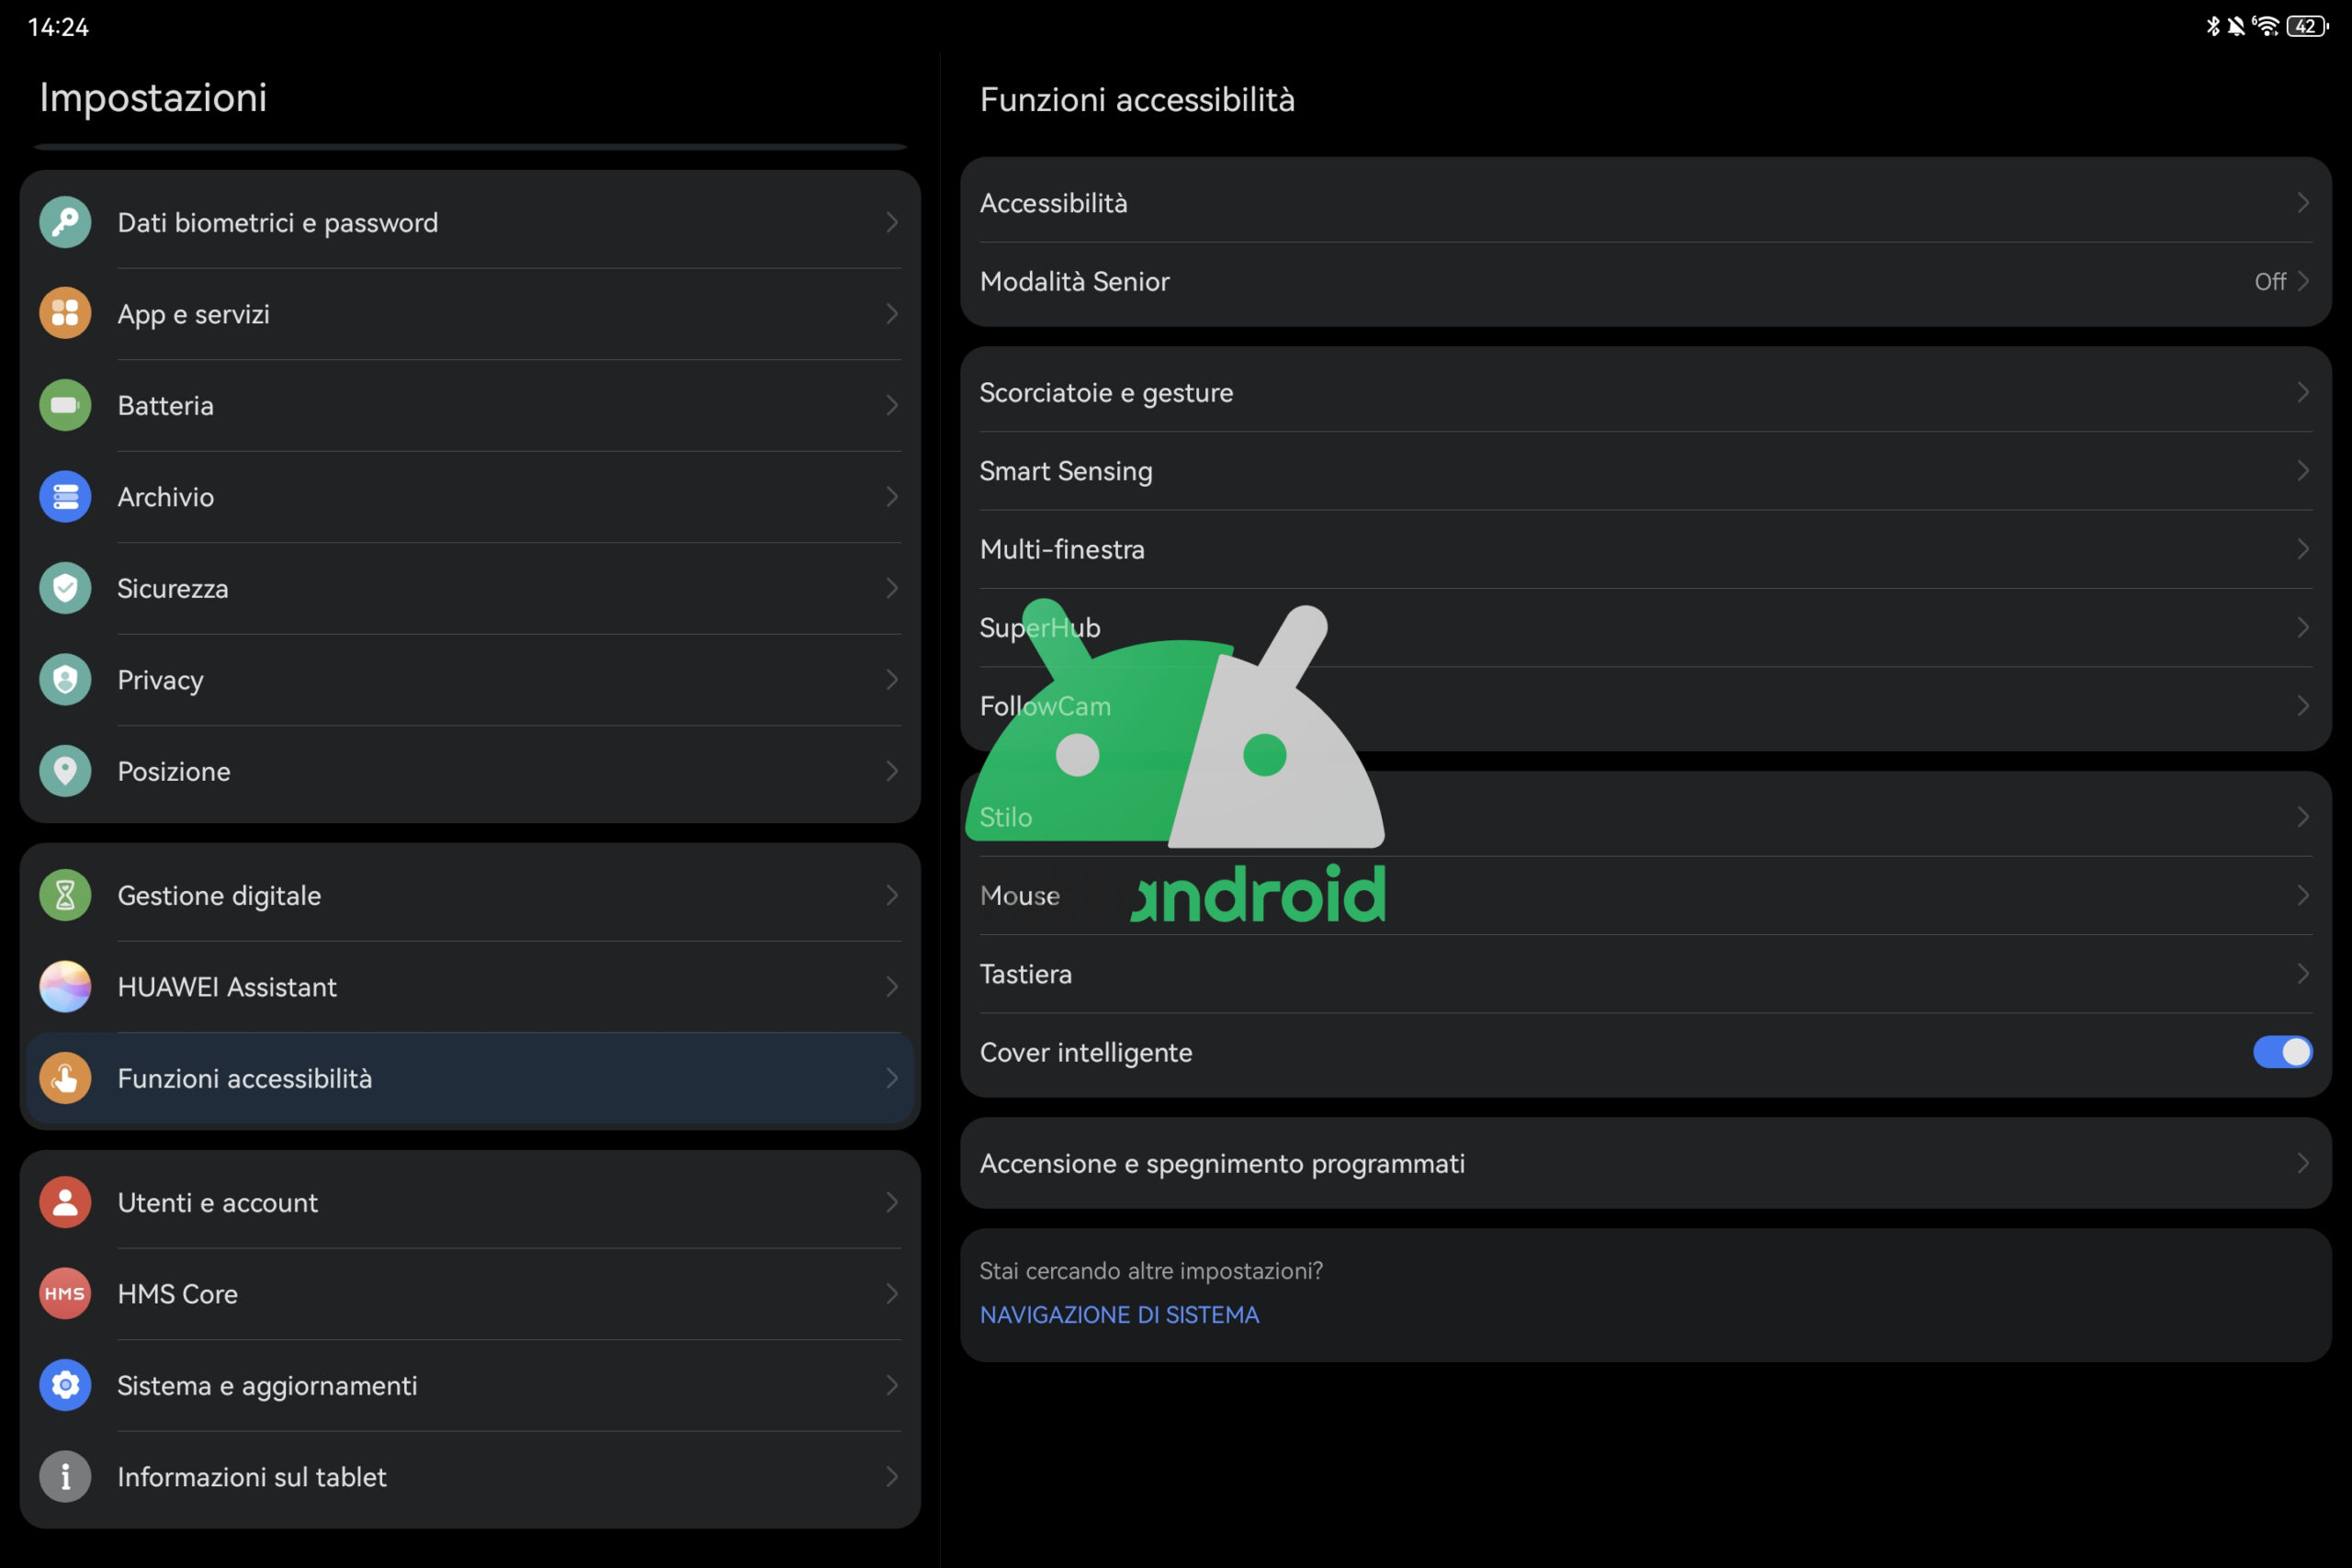
Task: Expand the Accessibilità chevron arrow
Action: (2303, 203)
